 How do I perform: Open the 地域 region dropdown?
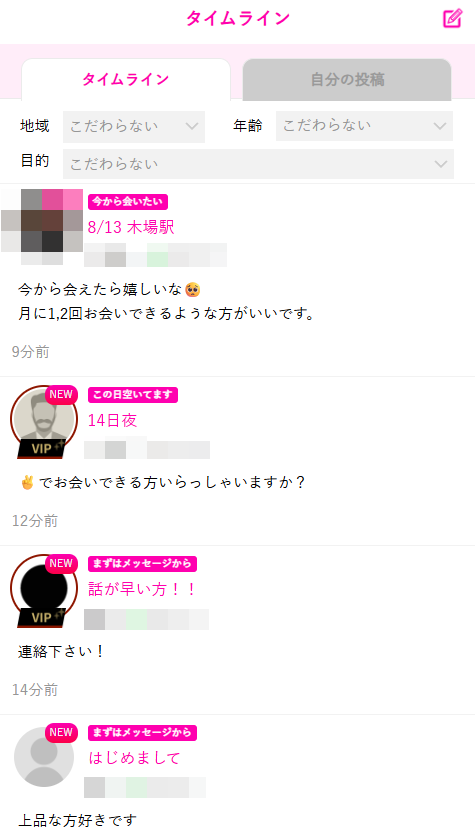coord(134,127)
